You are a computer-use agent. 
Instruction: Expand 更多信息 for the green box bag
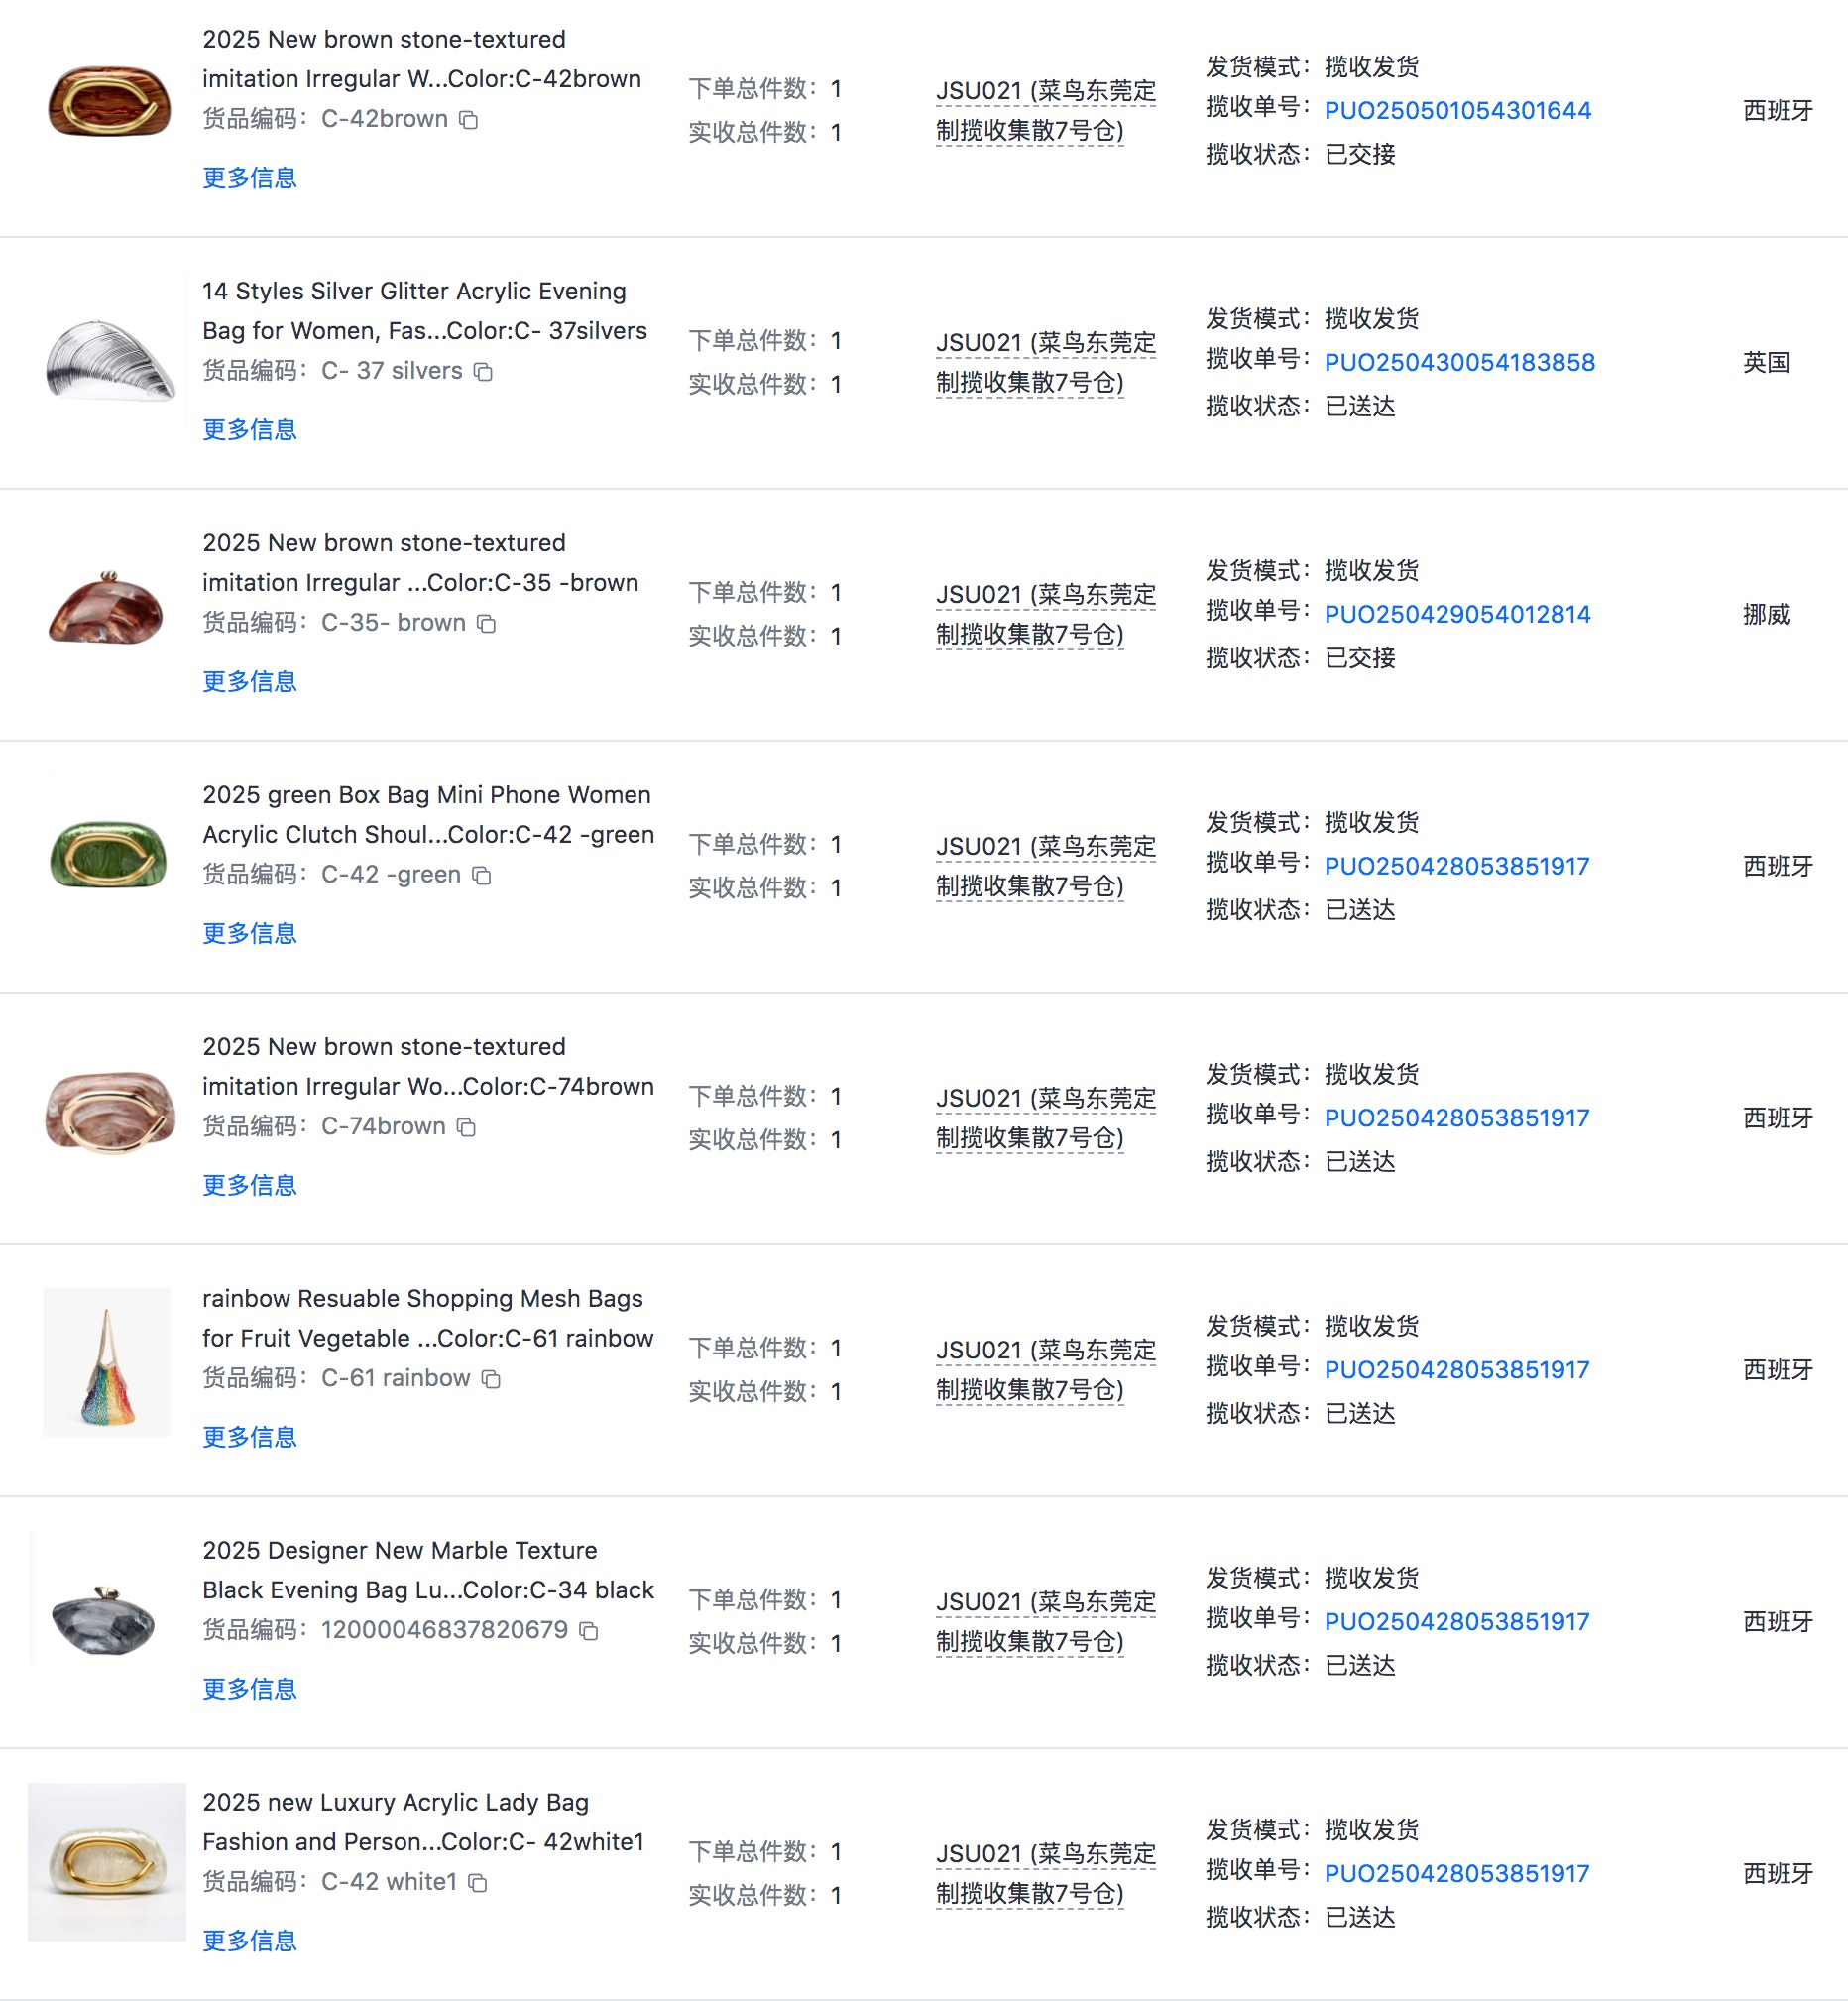[250, 934]
